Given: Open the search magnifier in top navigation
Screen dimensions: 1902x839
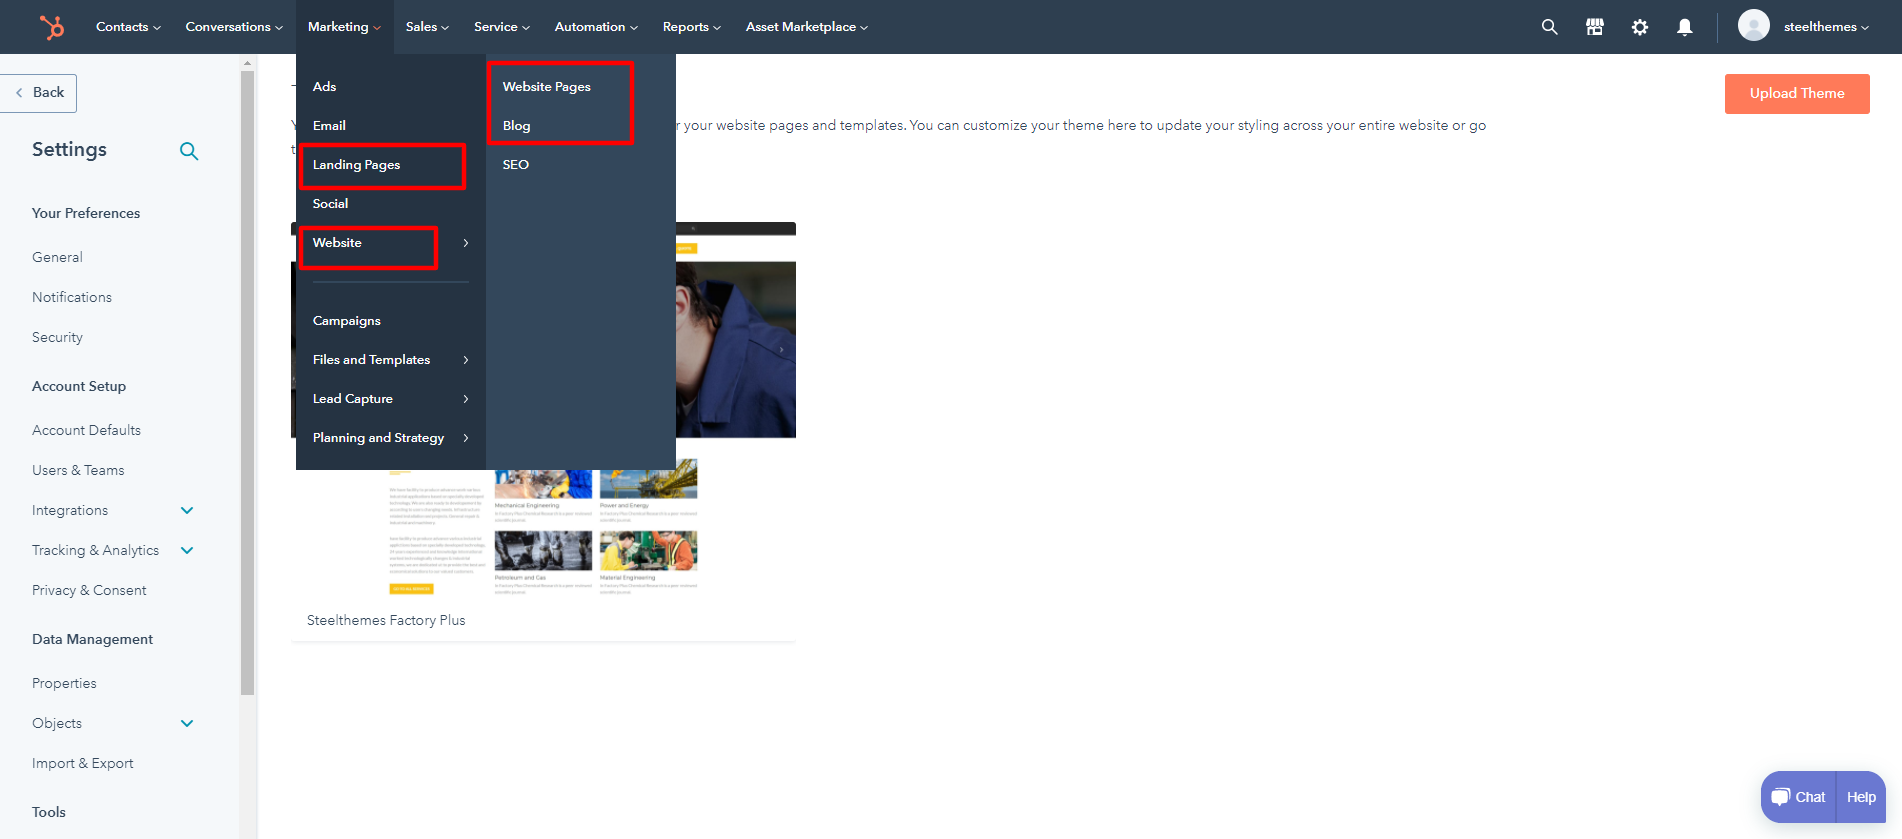Looking at the screenshot, I should (1549, 27).
